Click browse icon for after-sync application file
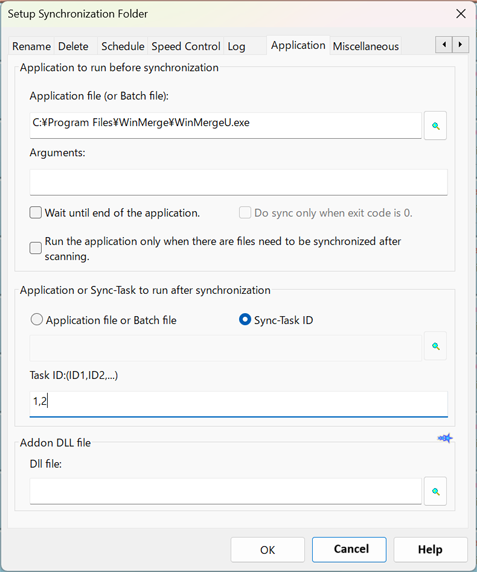Viewport: 477px width, 572px height. [435, 346]
